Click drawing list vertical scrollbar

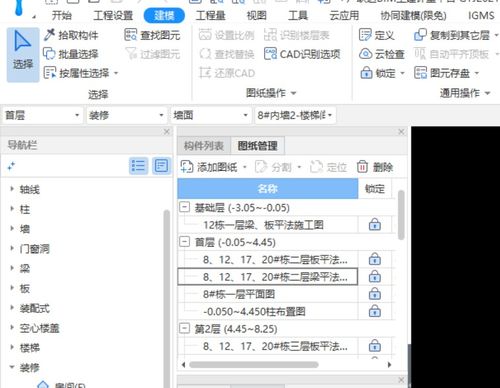(x=401, y=215)
